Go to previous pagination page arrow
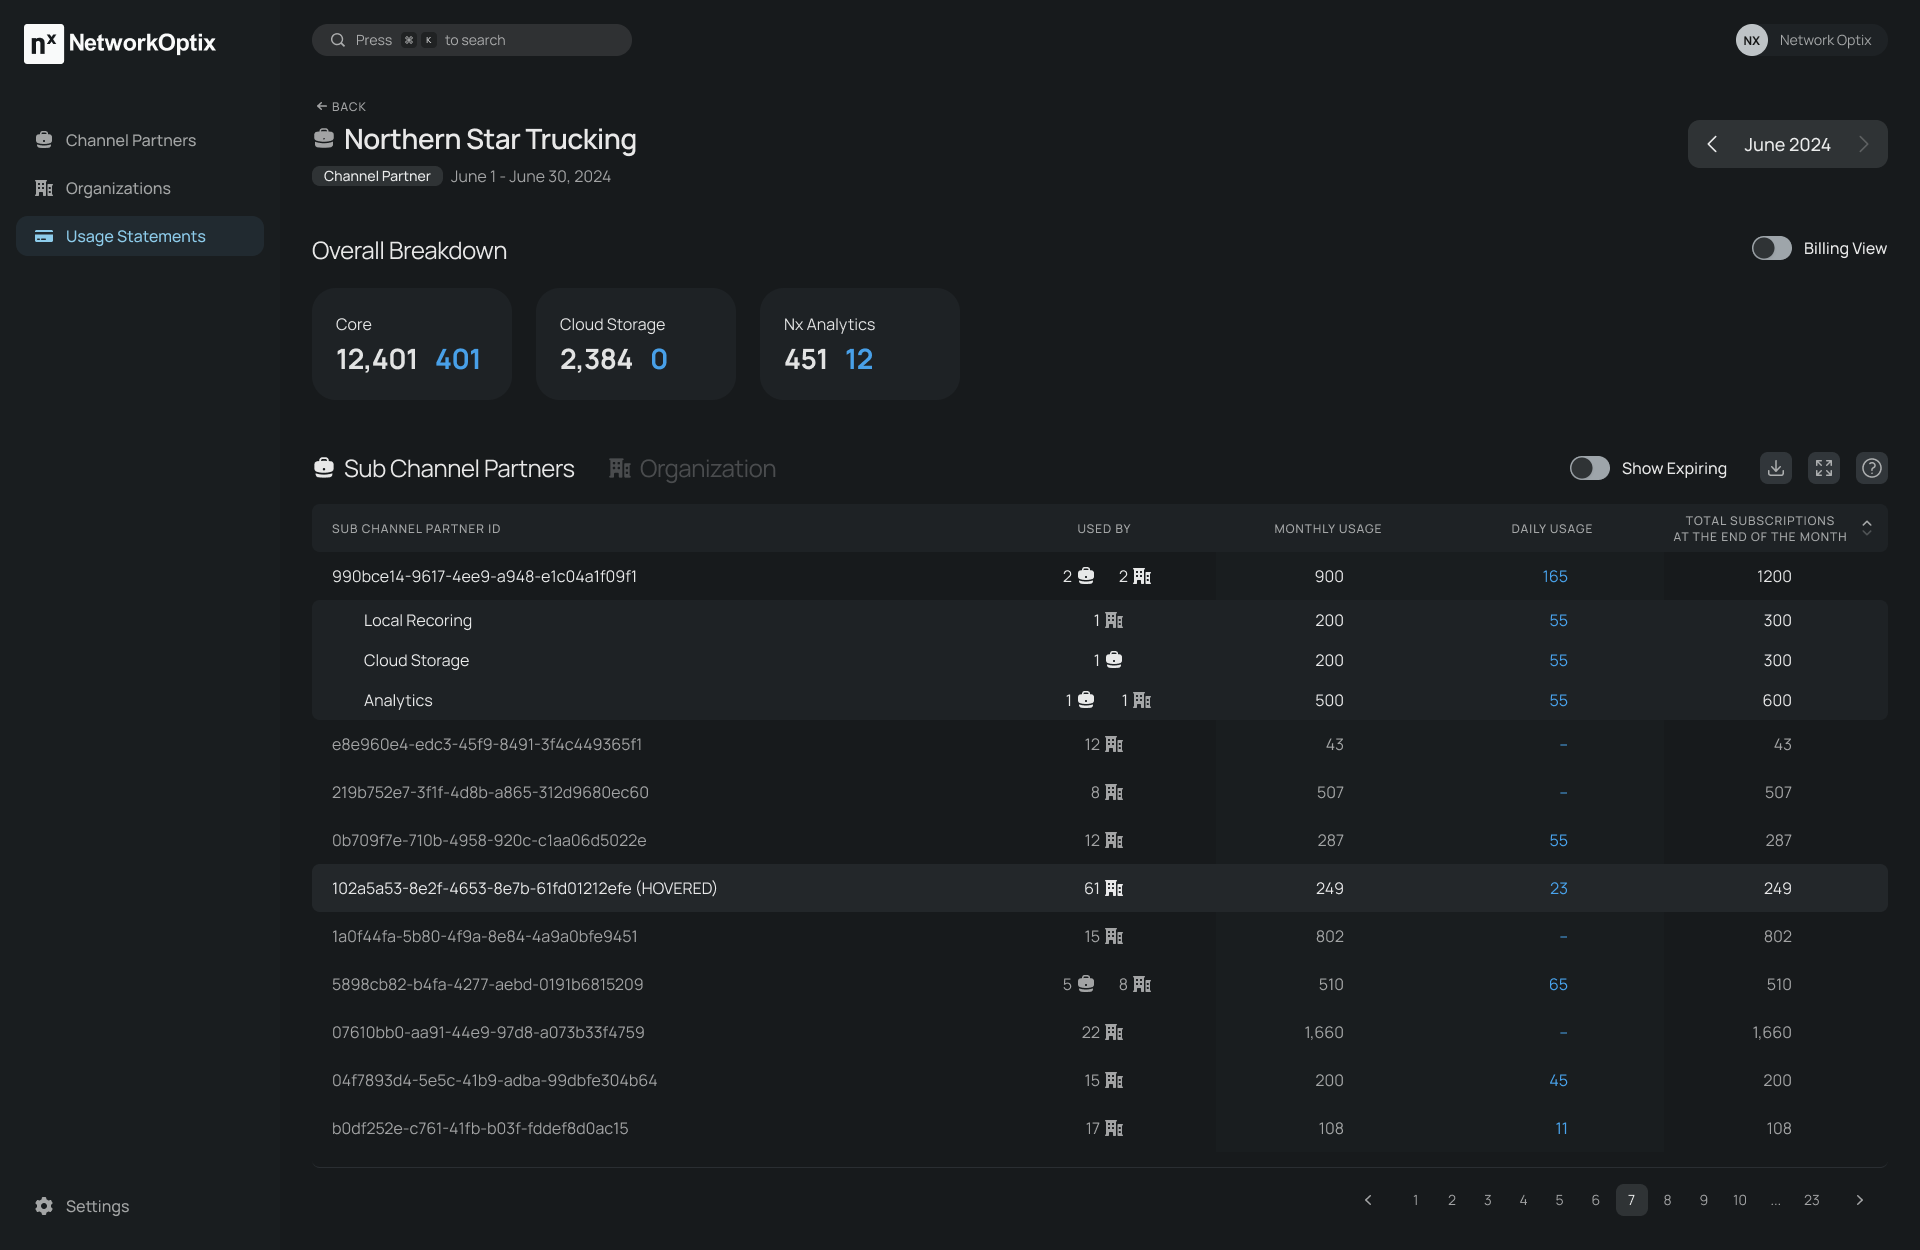 (x=1368, y=1200)
